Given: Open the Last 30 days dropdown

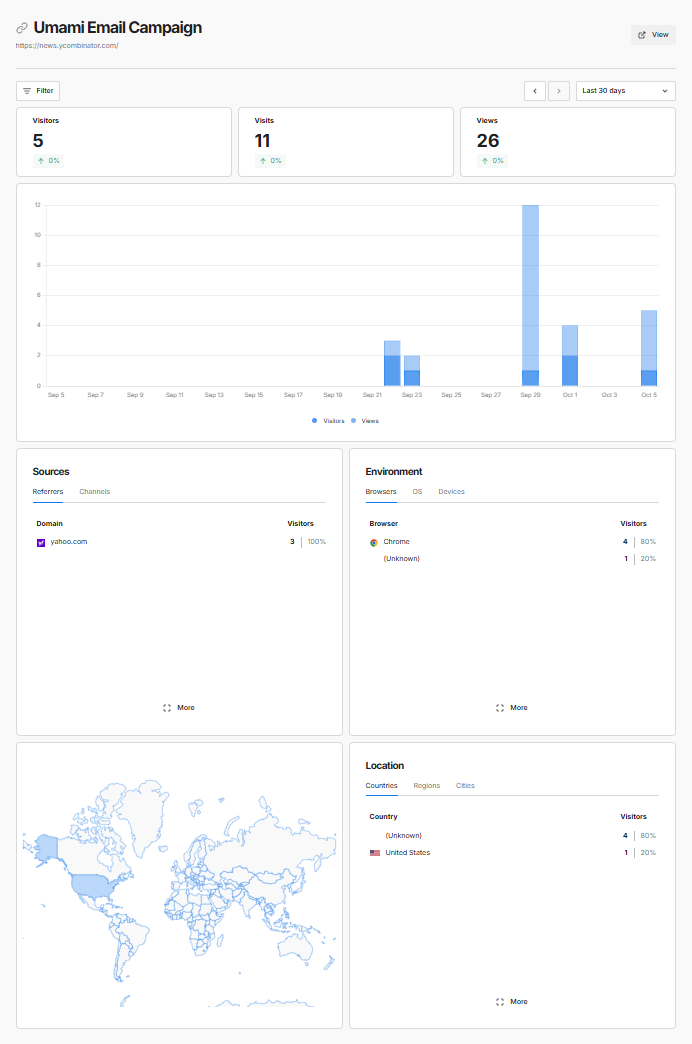Looking at the screenshot, I should (x=625, y=91).
